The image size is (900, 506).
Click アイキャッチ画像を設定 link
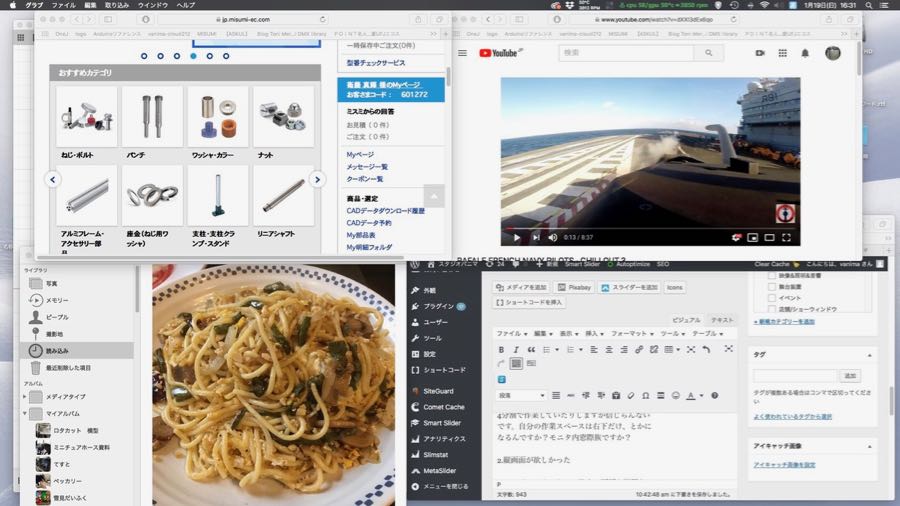point(784,465)
